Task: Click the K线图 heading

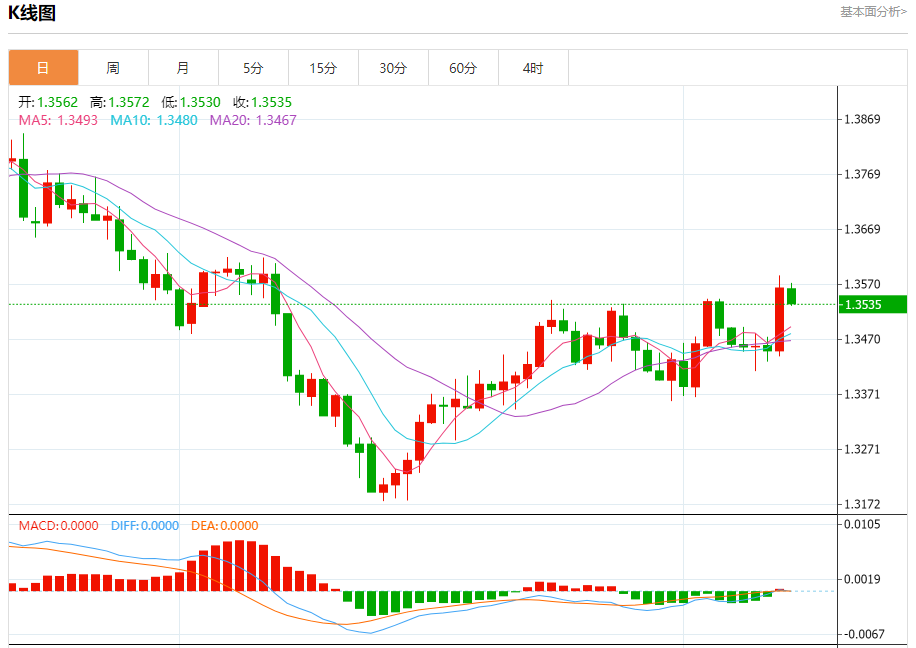Action: [x=32, y=13]
